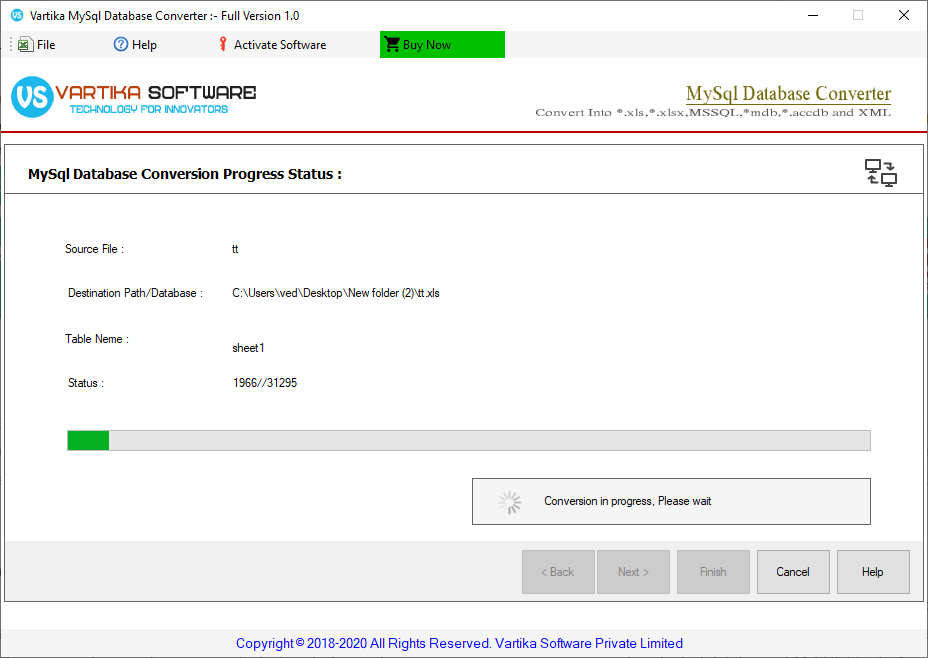The width and height of the screenshot is (928, 658).
Task: Click the loading spinner icon
Action: [510, 502]
